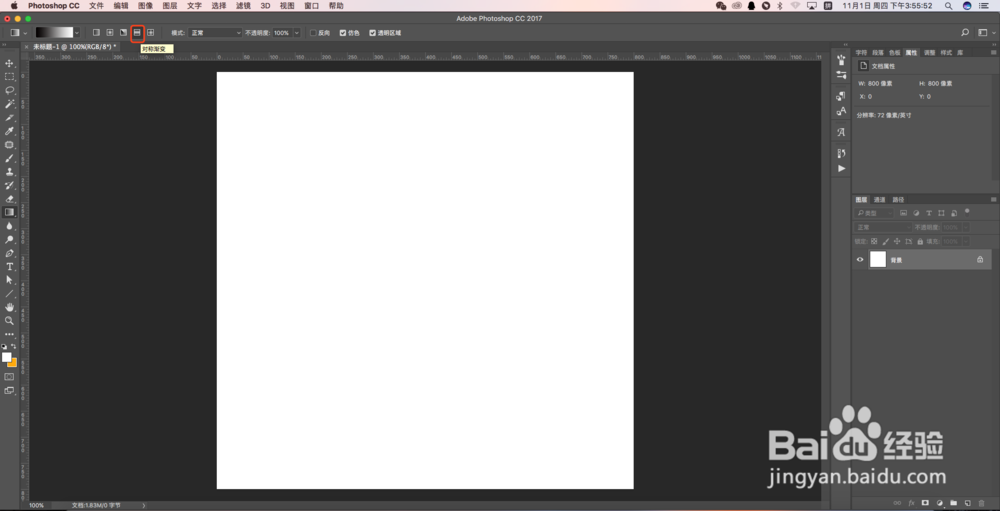The height and width of the screenshot is (511, 1000).
Task: Select the Path Selection arrow tool
Action: 10,280
